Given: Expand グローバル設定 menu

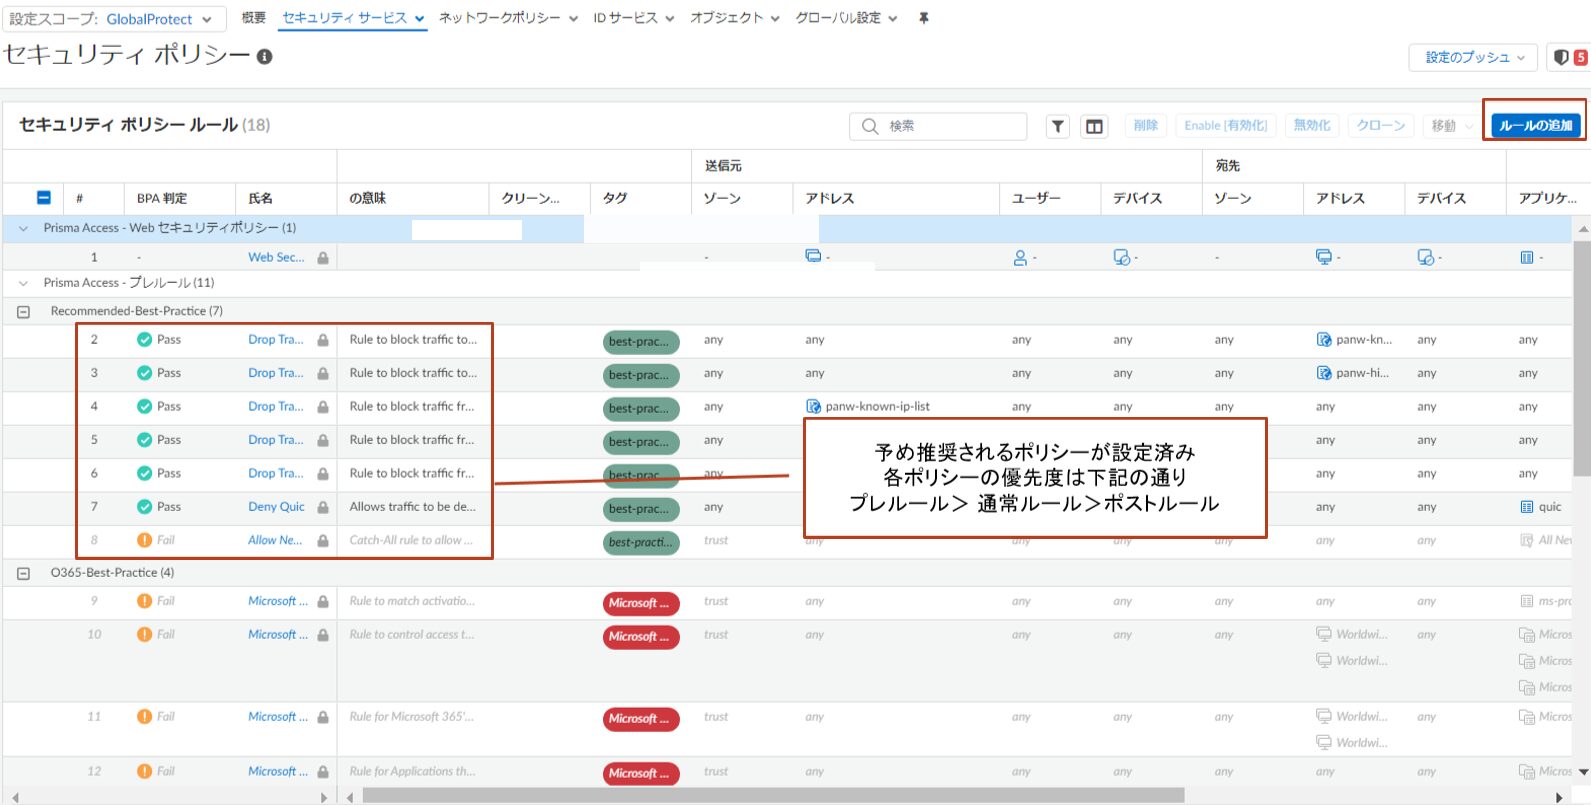Looking at the screenshot, I should pos(846,18).
